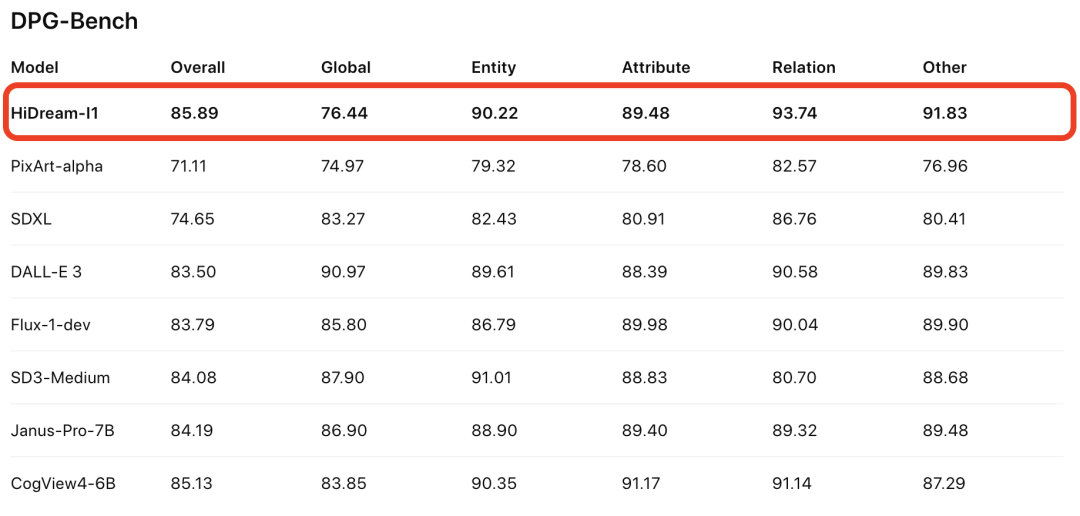Viewport: 1080px width, 516px height.
Task: Select HiDream-I1 Overall score 85.89
Action: pos(194,114)
